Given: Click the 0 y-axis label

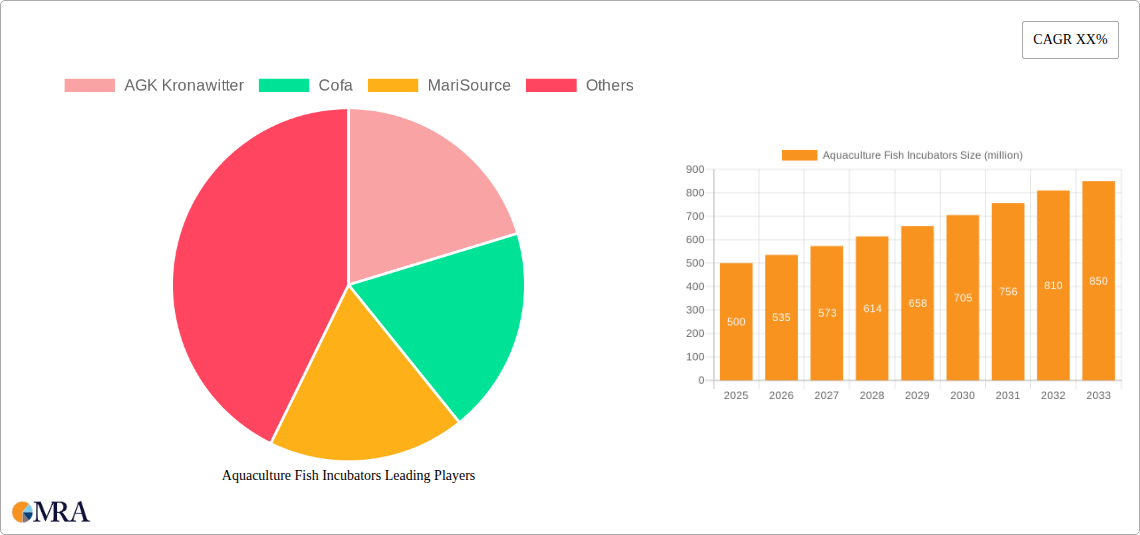Looking at the screenshot, I should [702, 380].
